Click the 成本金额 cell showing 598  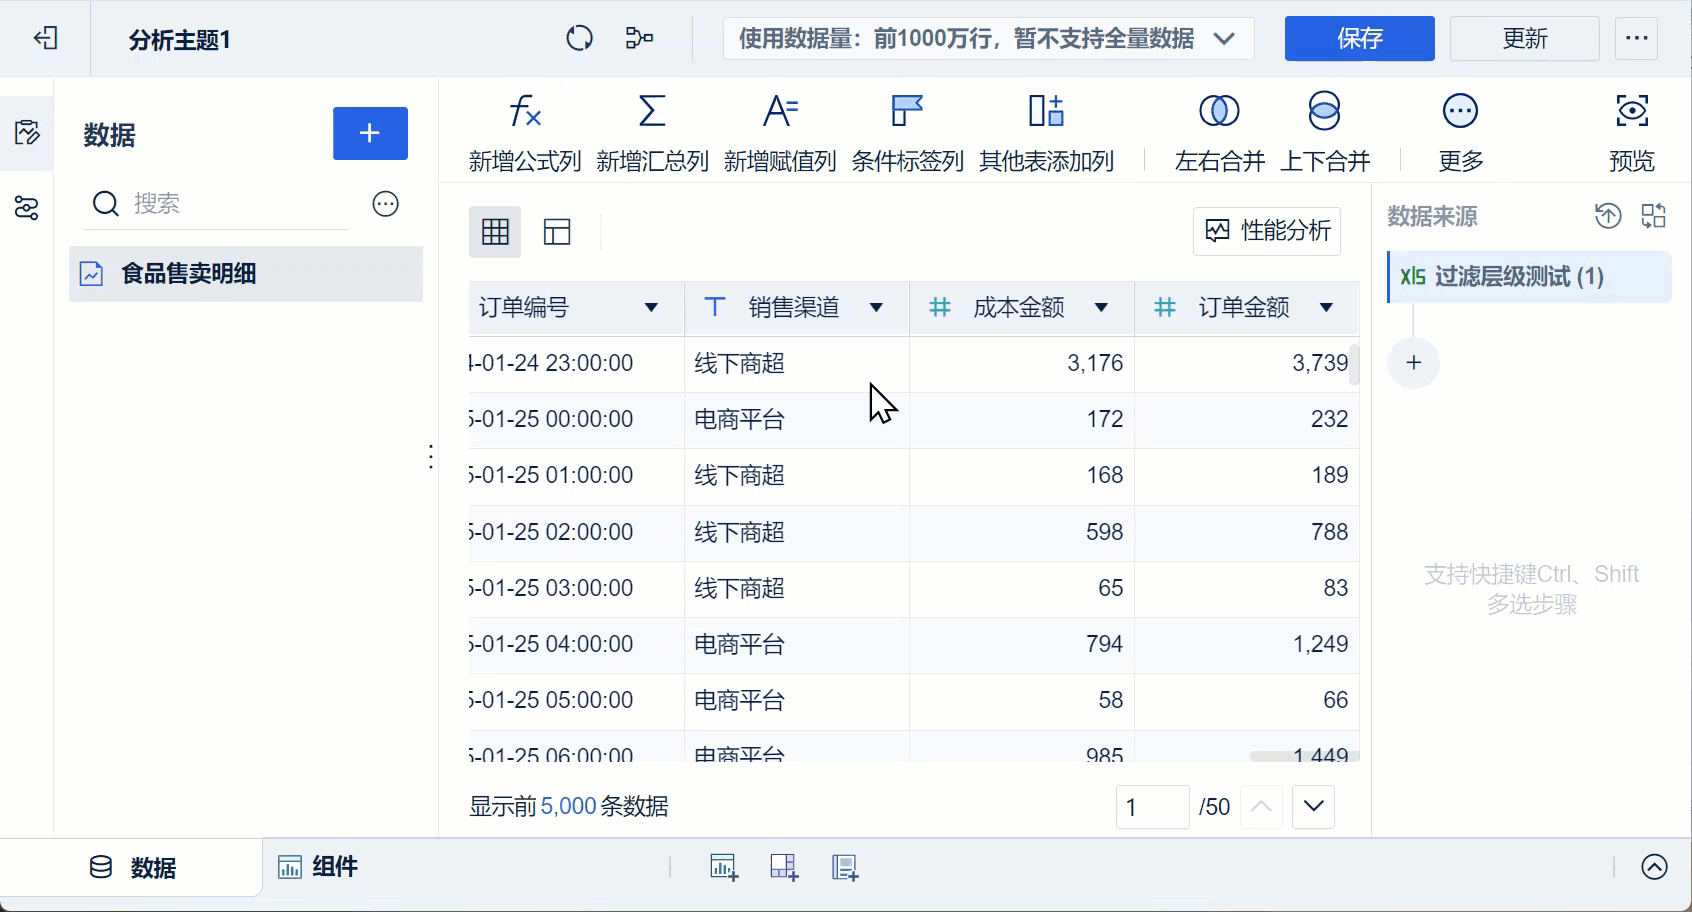pos(1022,532)
